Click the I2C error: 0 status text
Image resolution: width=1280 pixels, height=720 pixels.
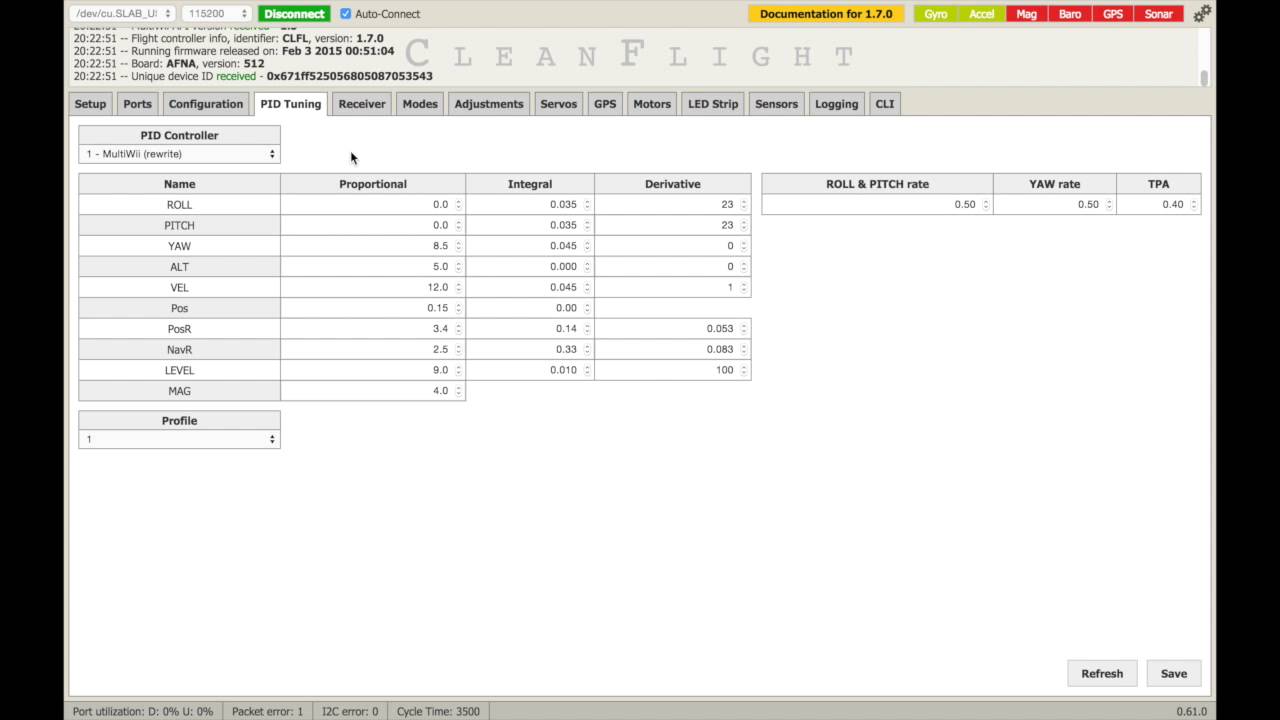[350, 712]
